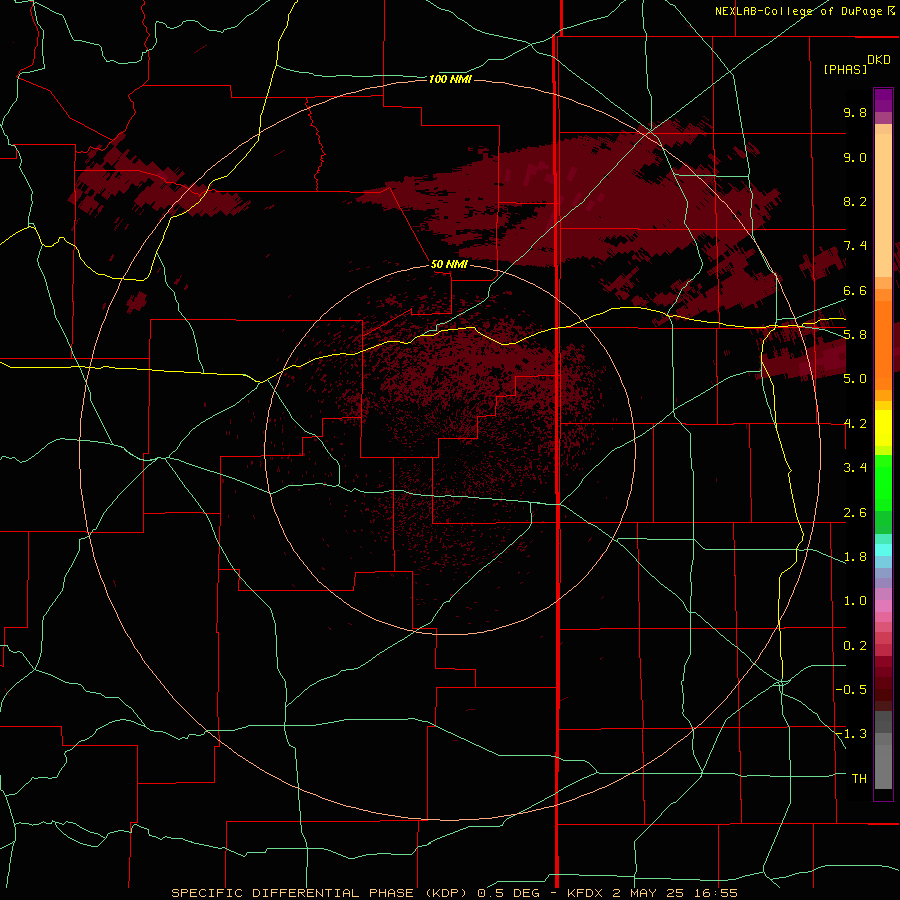The image size is (900, 900).
Task: Click the "100 NMI" range ring label
Action: 450,79
